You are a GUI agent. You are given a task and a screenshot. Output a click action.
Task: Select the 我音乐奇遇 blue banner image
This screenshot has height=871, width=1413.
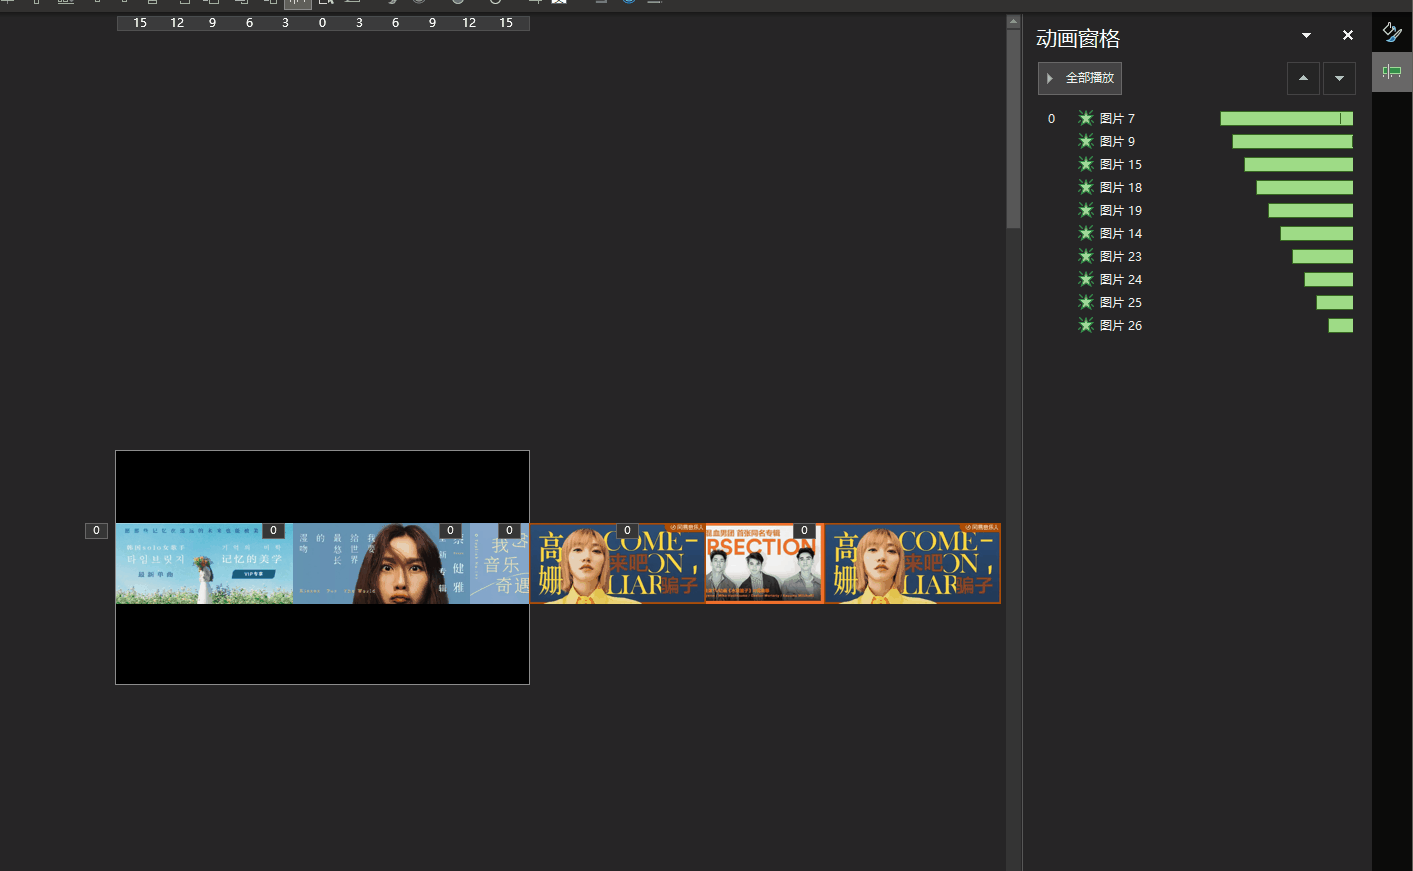[x=500, y=564]
